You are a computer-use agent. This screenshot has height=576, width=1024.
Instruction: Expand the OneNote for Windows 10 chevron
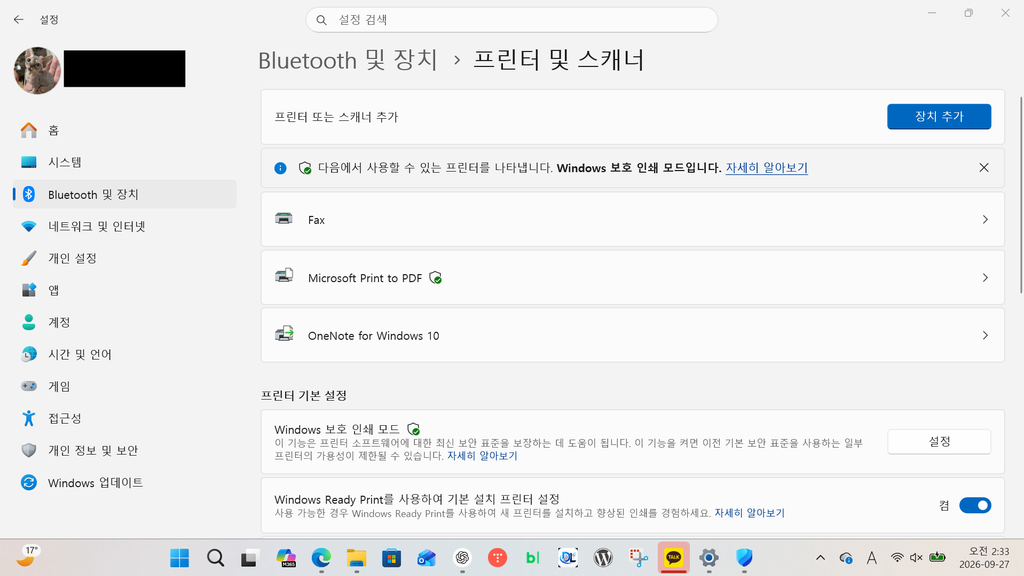click(x=985, y=335)
